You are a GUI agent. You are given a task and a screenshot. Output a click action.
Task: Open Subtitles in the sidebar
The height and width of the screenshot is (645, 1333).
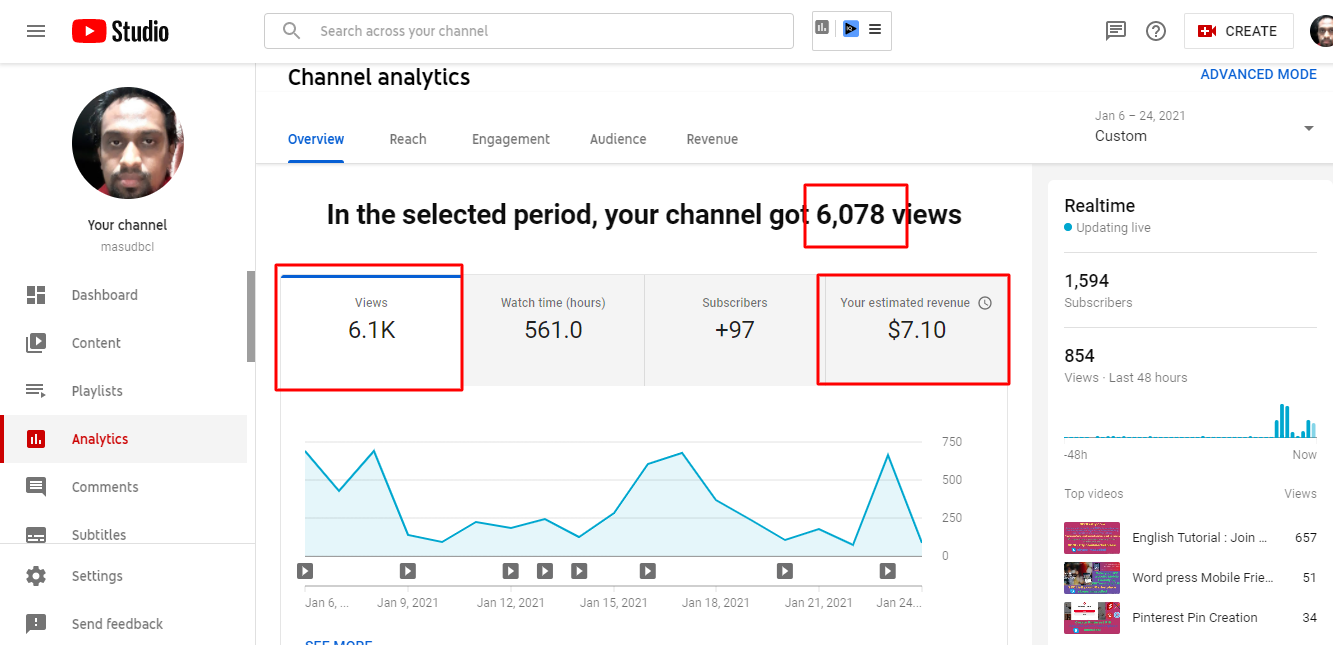tap(123, 531)
